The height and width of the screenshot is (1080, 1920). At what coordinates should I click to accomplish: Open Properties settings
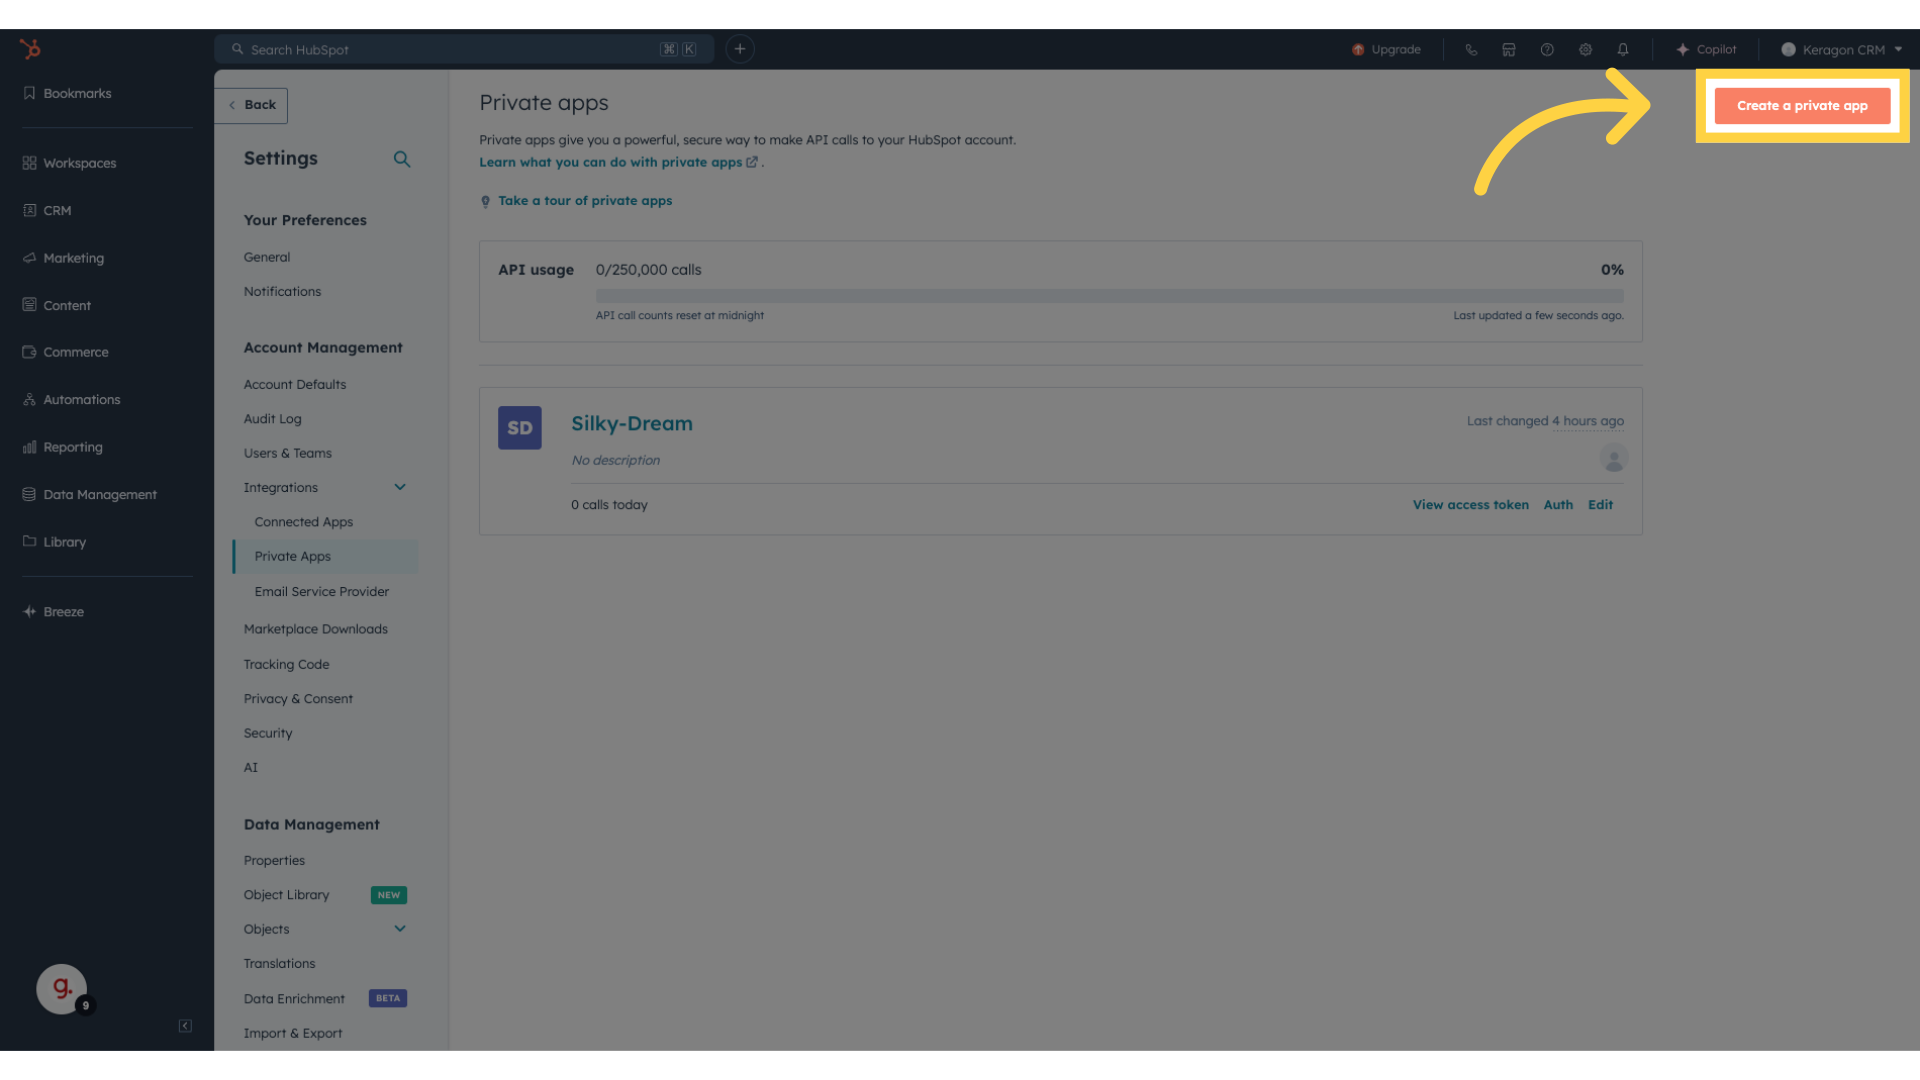[x=274, y=860]
